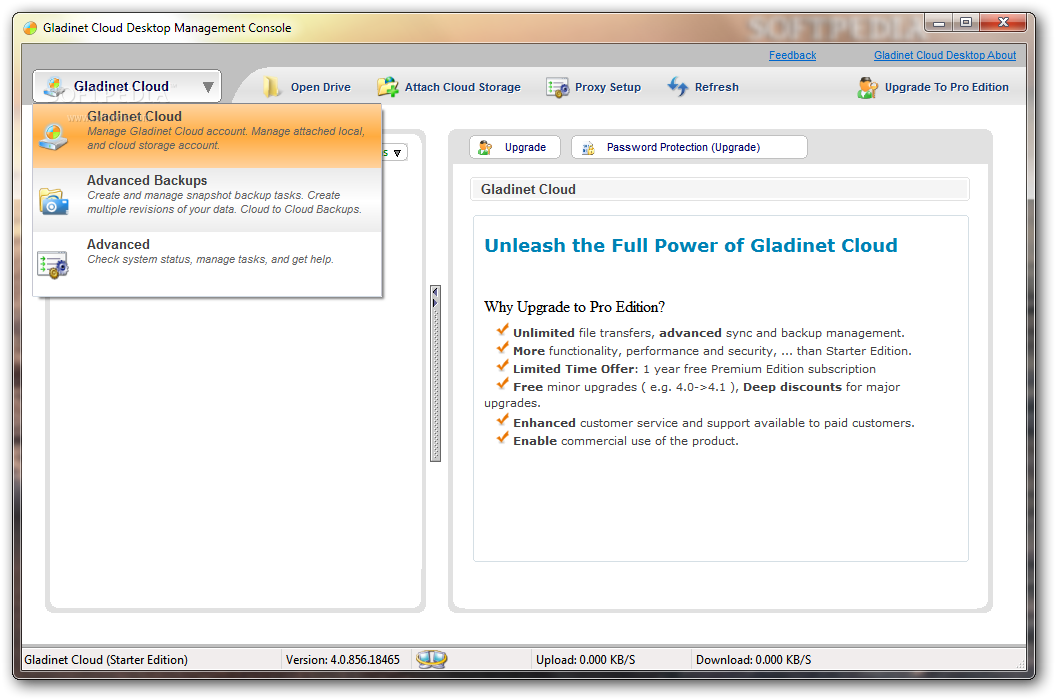The width and height of the screenshot is (1056, 700).
Task: Click 'Unleash the Full Power' heading
Action: pyautogui.click(x=690, y=245)
